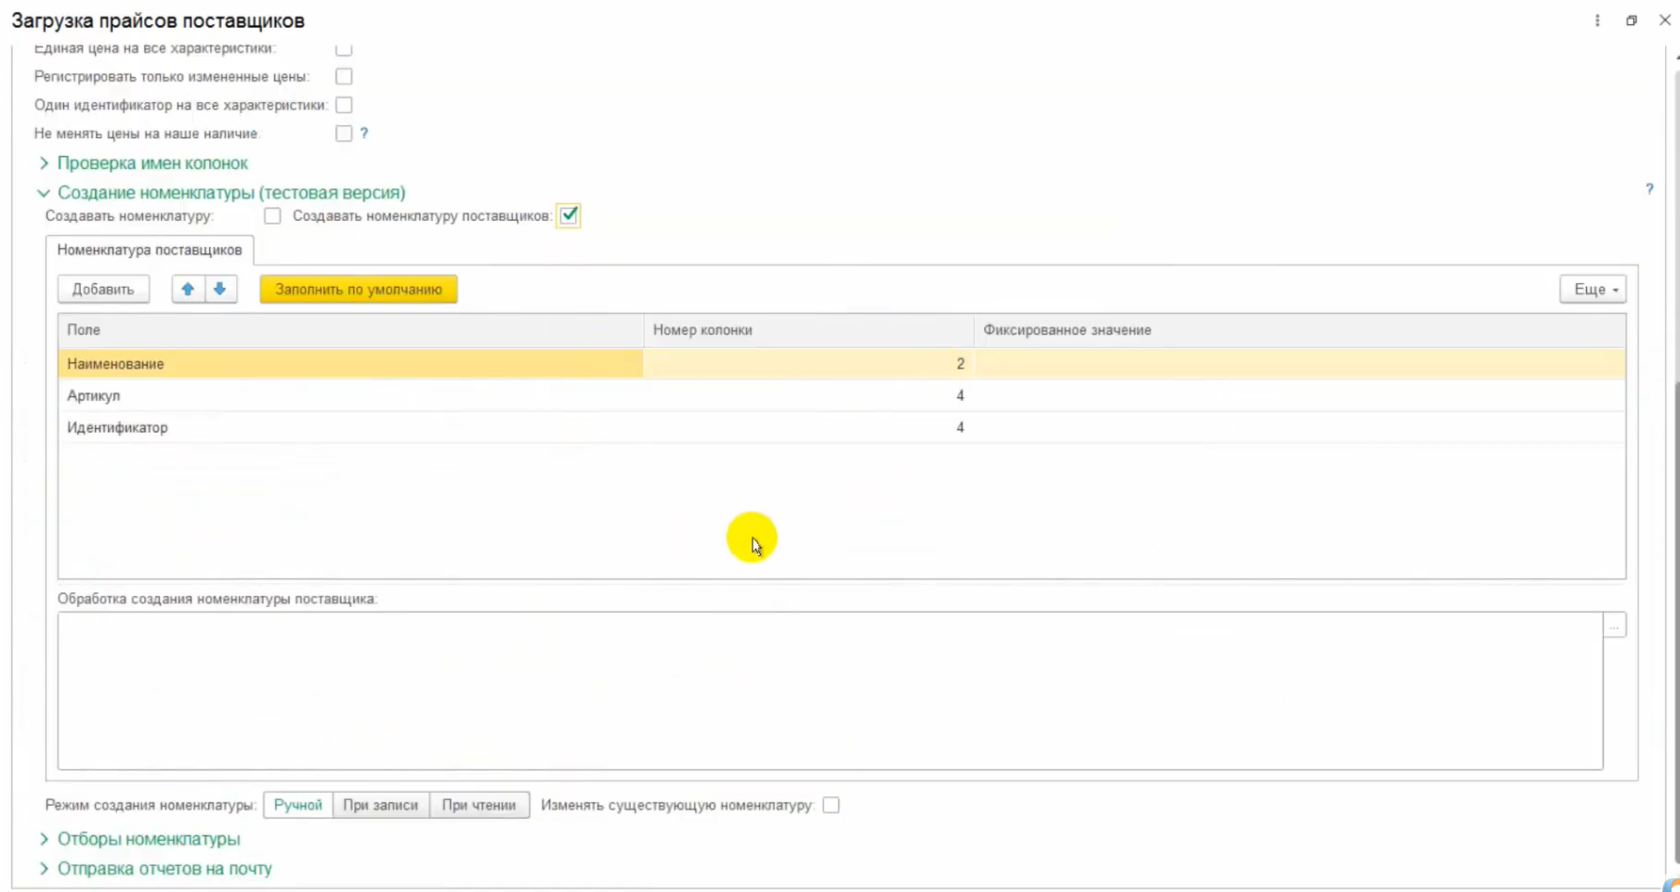Focus 'Обработка создания номенклатуры поставщика' text area
Viewport: 1680px width, 892px height.
[x=830, y=691]
